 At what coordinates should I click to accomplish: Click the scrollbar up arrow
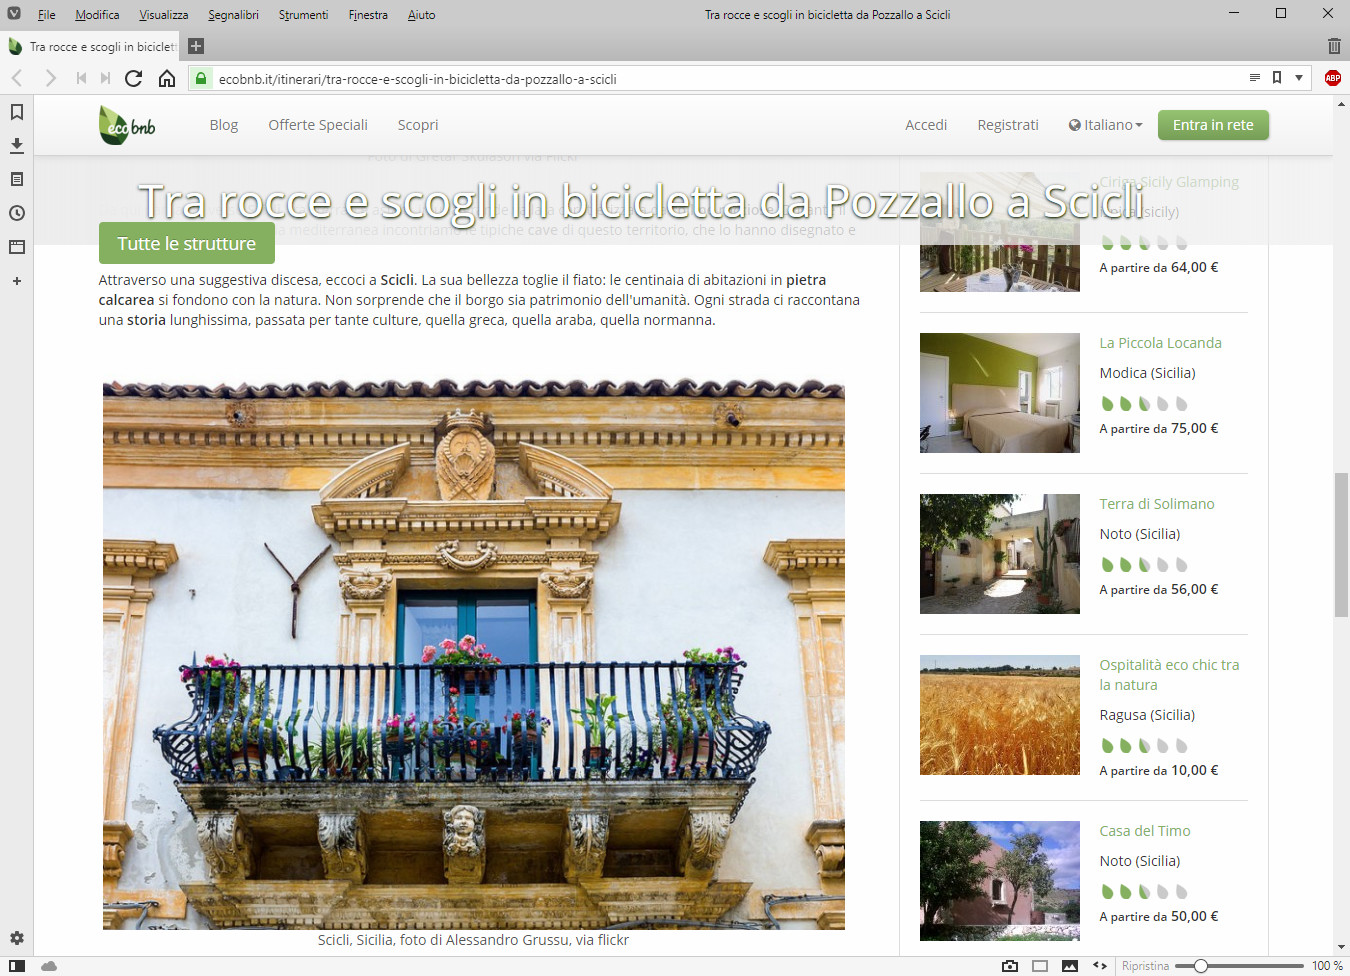pos(1341,103)
